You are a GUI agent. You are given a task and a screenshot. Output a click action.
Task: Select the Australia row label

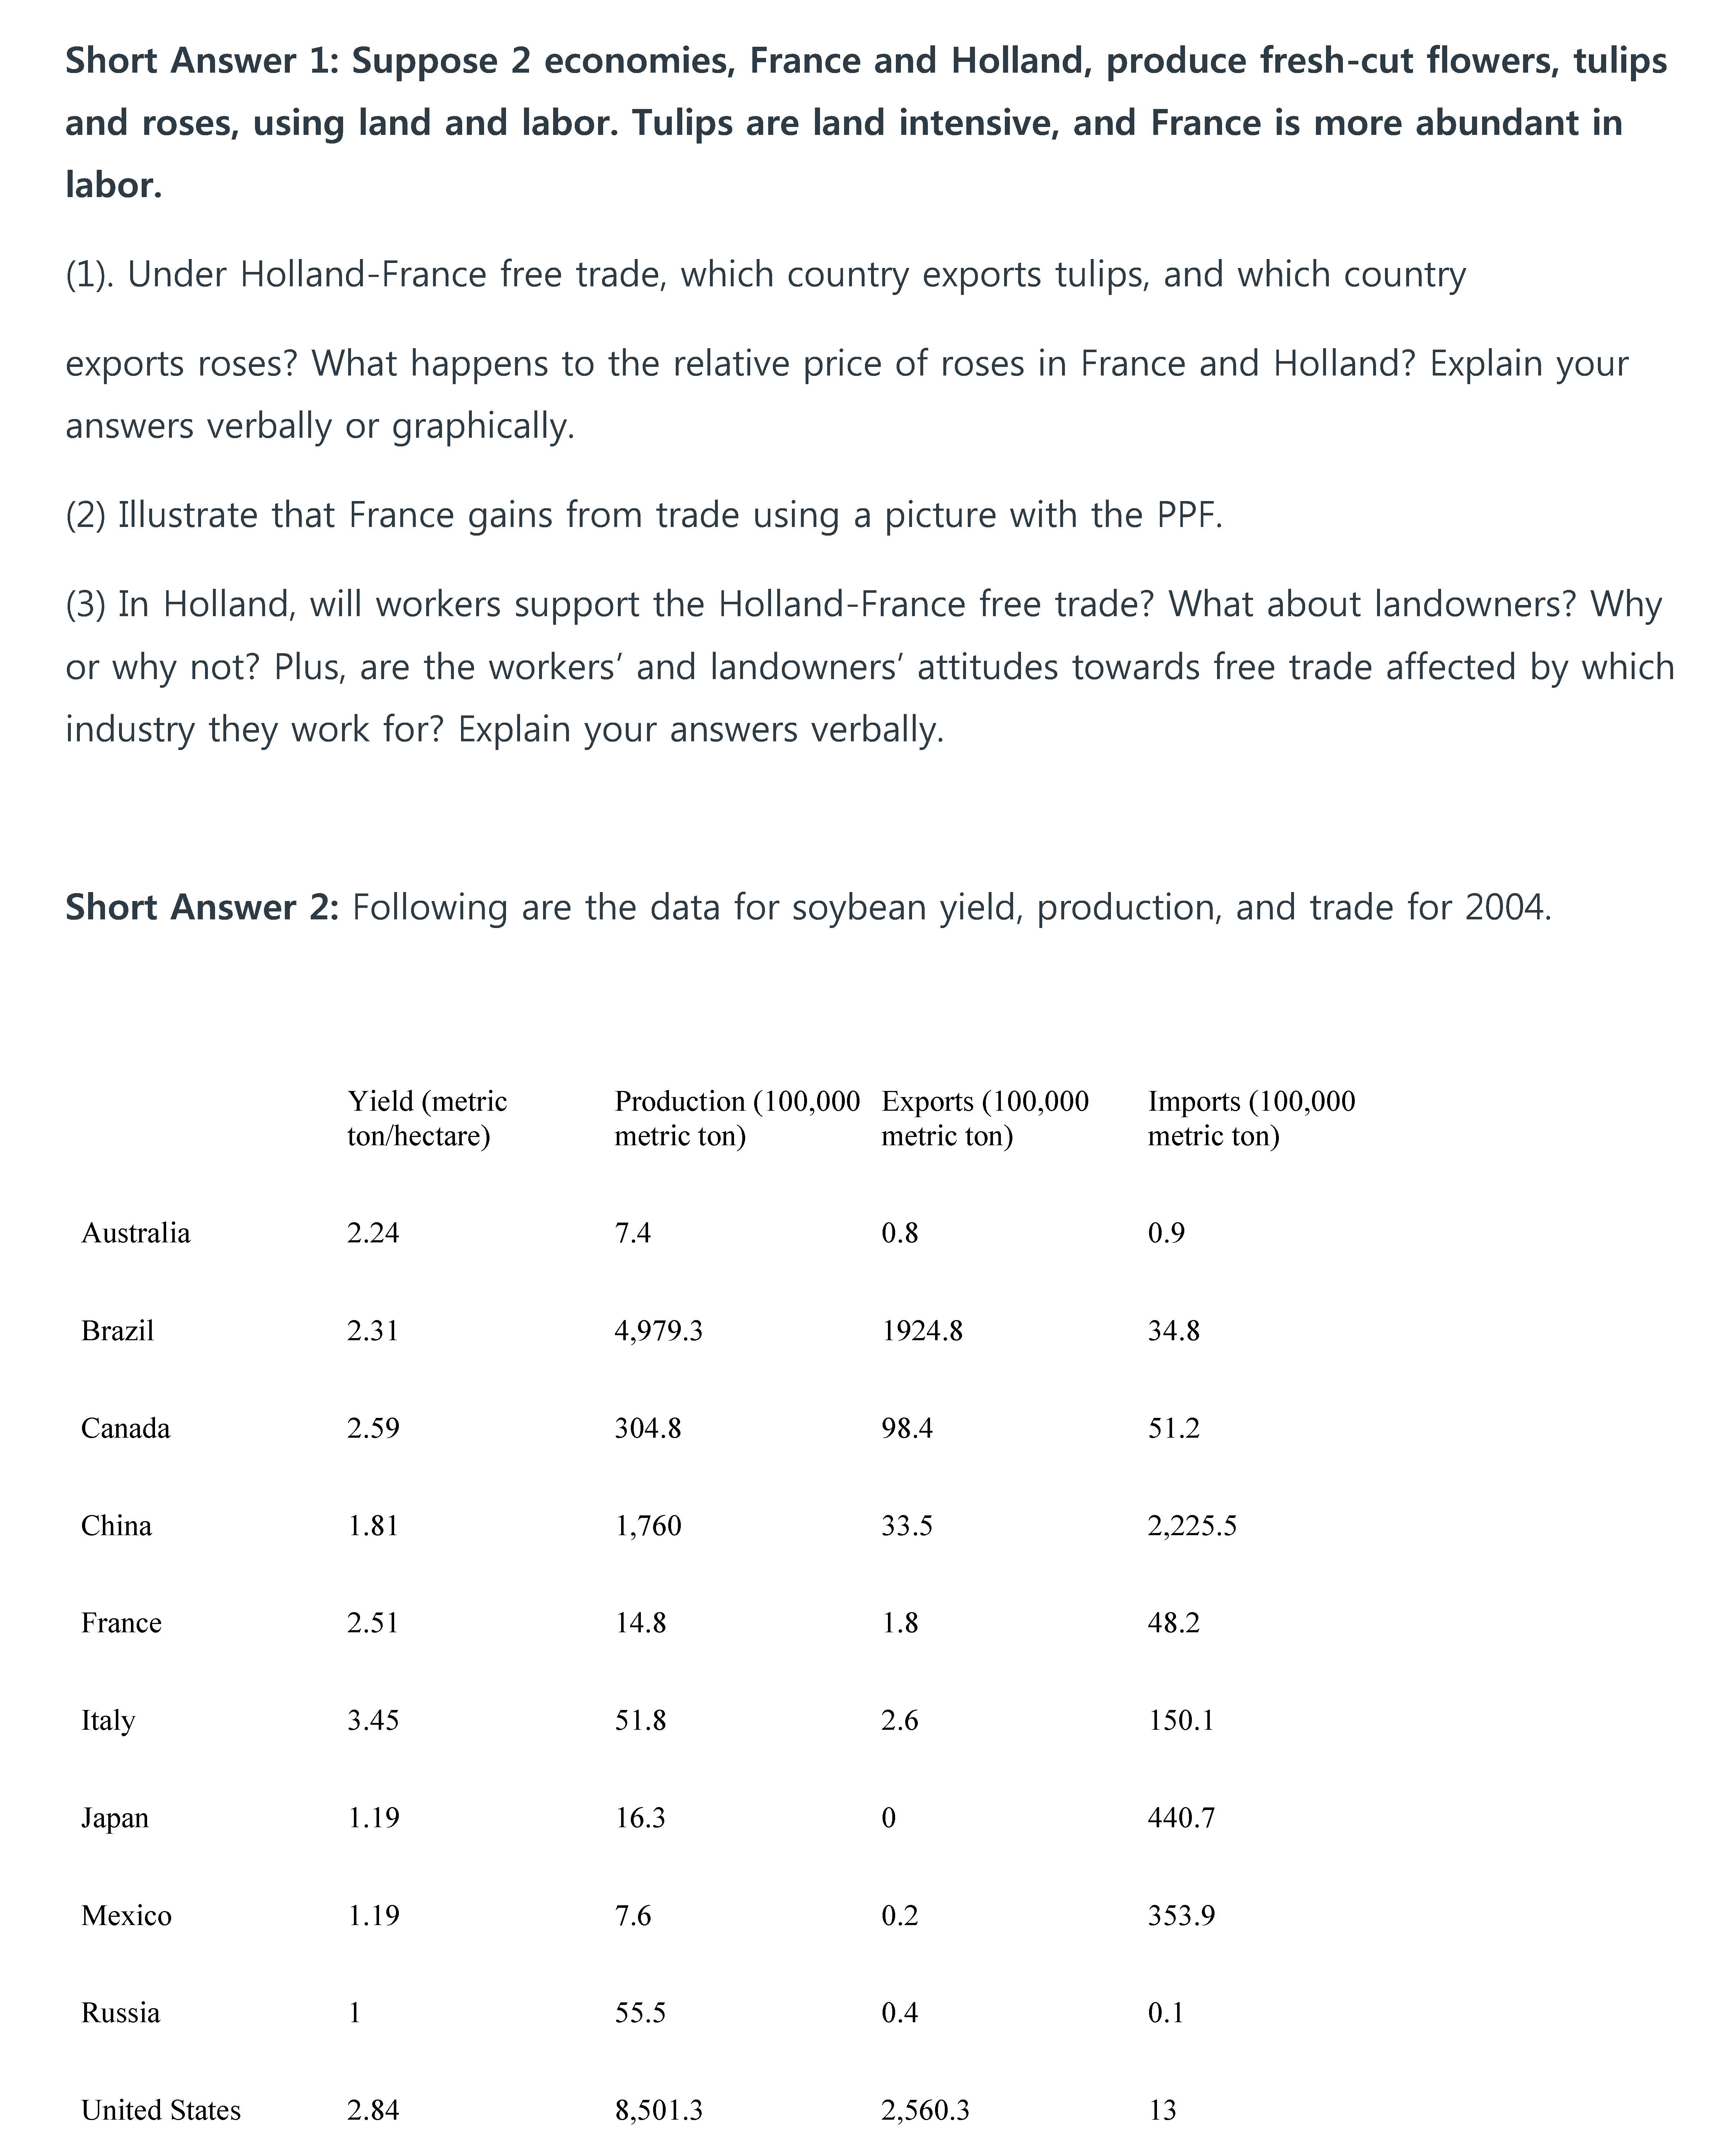click(135, 1233)
